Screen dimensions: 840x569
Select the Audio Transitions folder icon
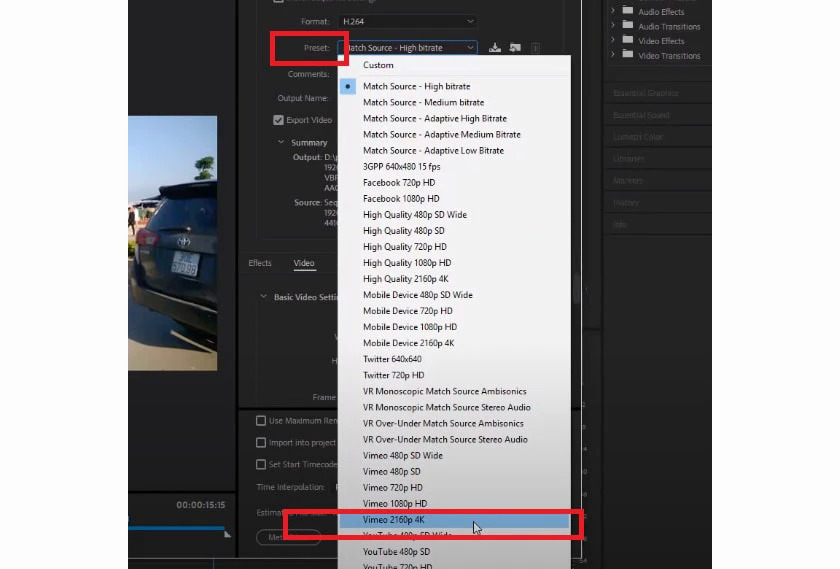point(628,25)
